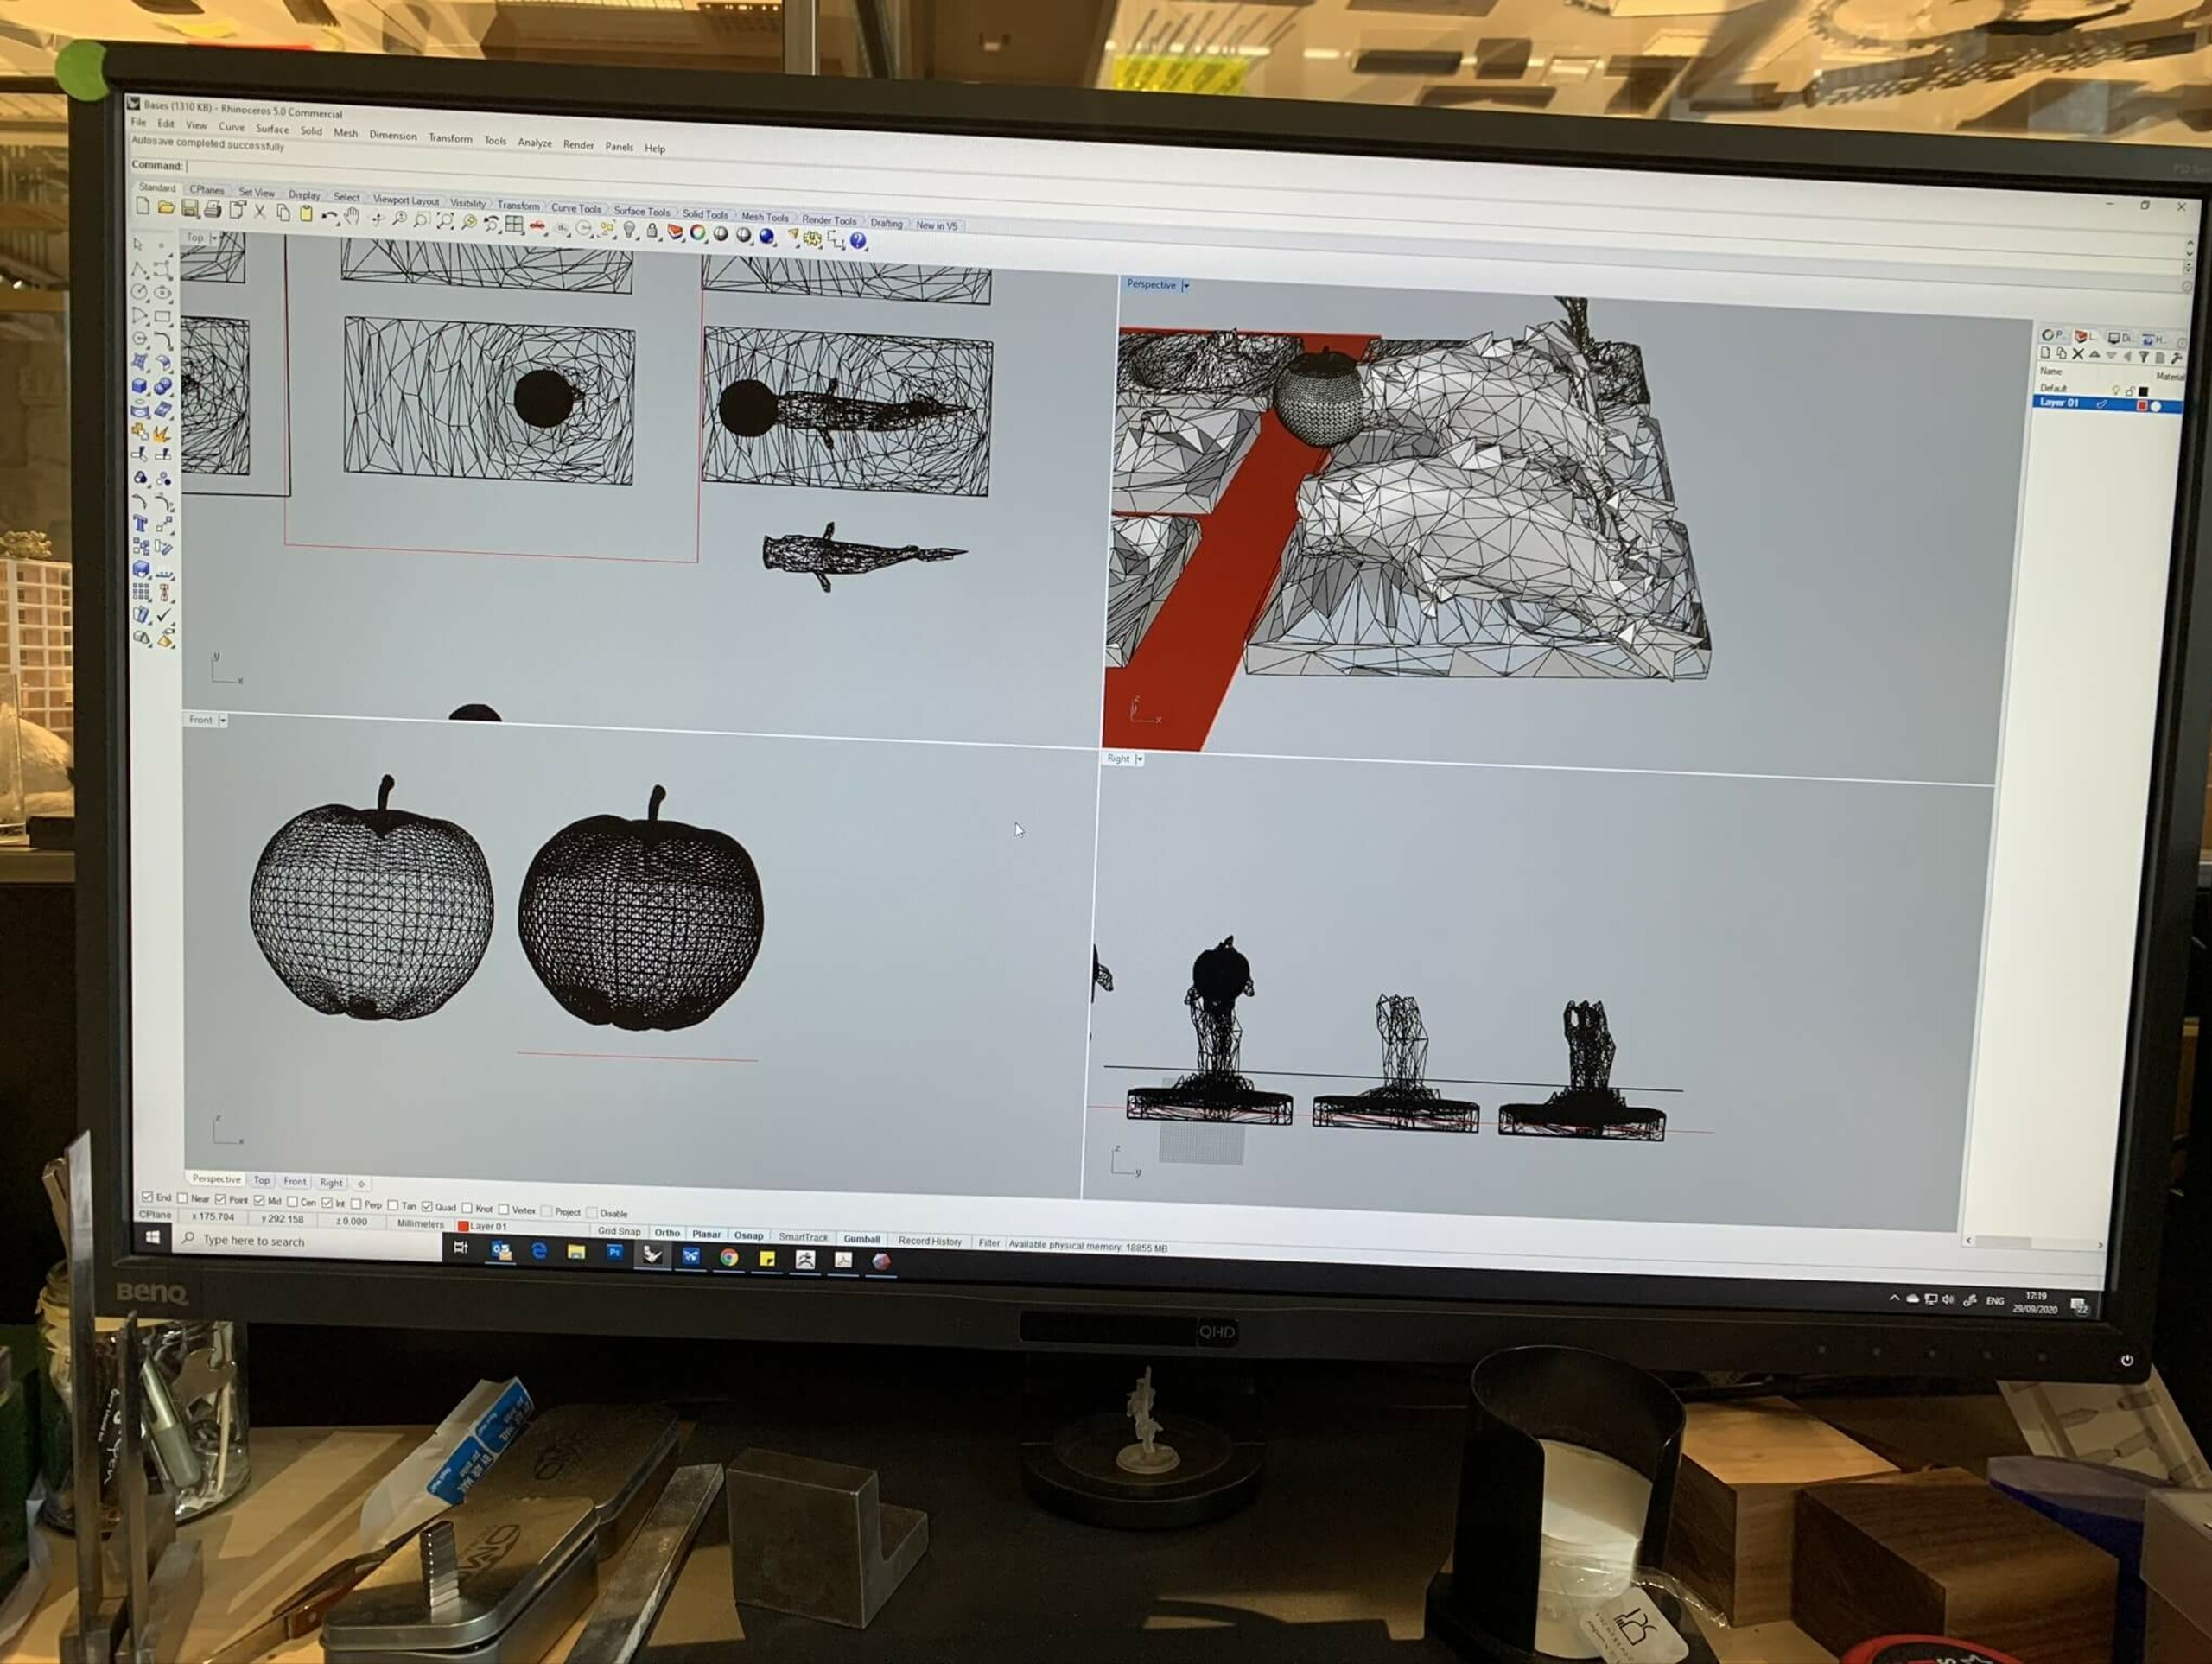
Task: Open Help with the blue question icon
Action: pyautogui.click(x=858, y=241)
